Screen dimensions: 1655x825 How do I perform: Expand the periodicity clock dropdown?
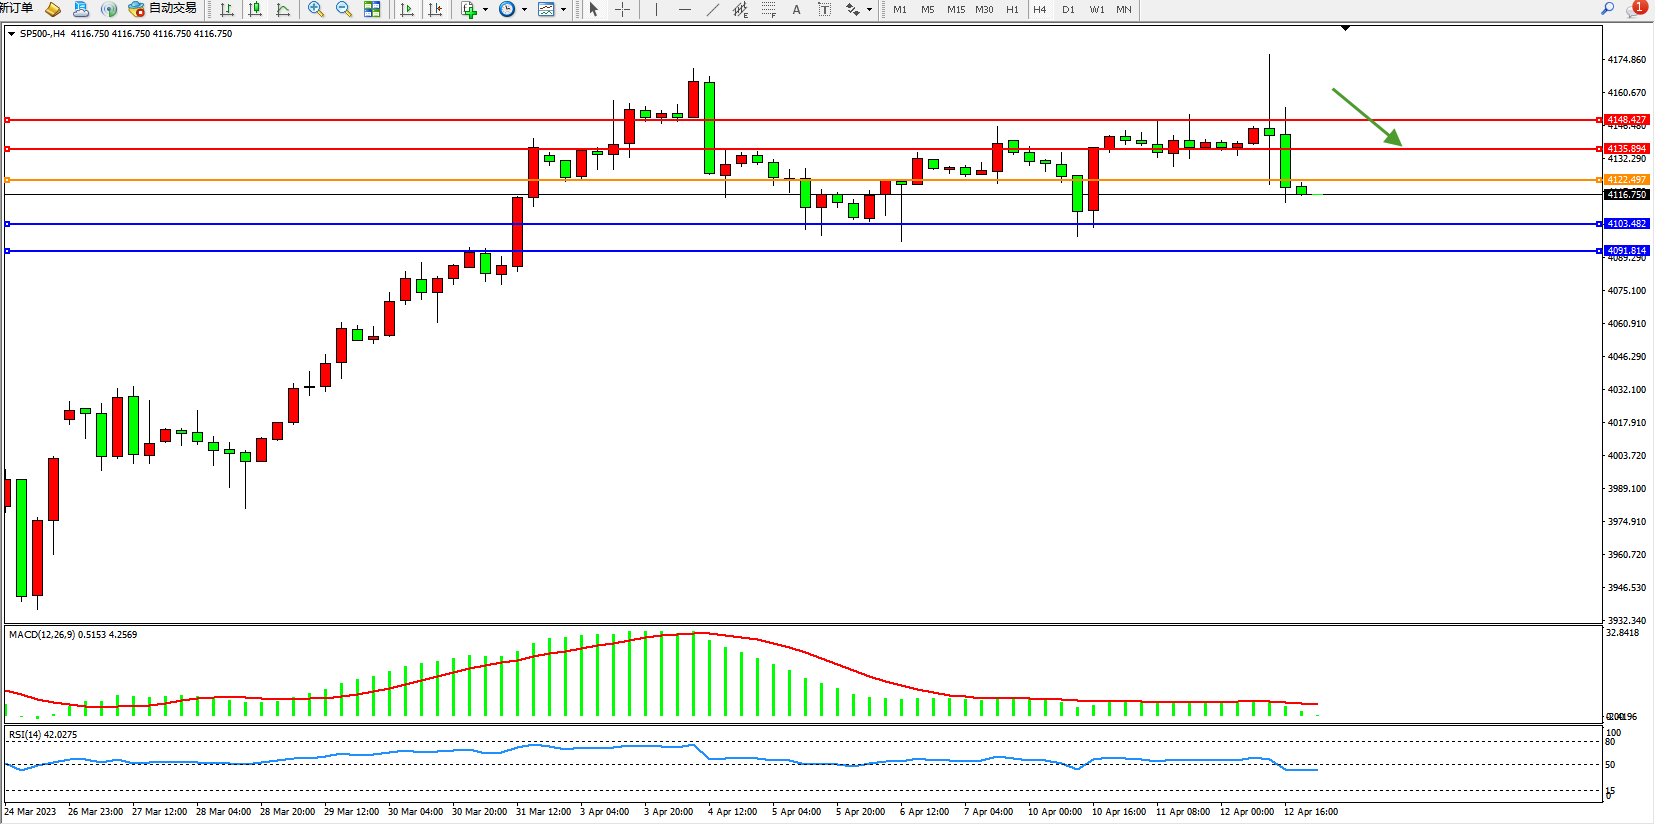[524, 10]
